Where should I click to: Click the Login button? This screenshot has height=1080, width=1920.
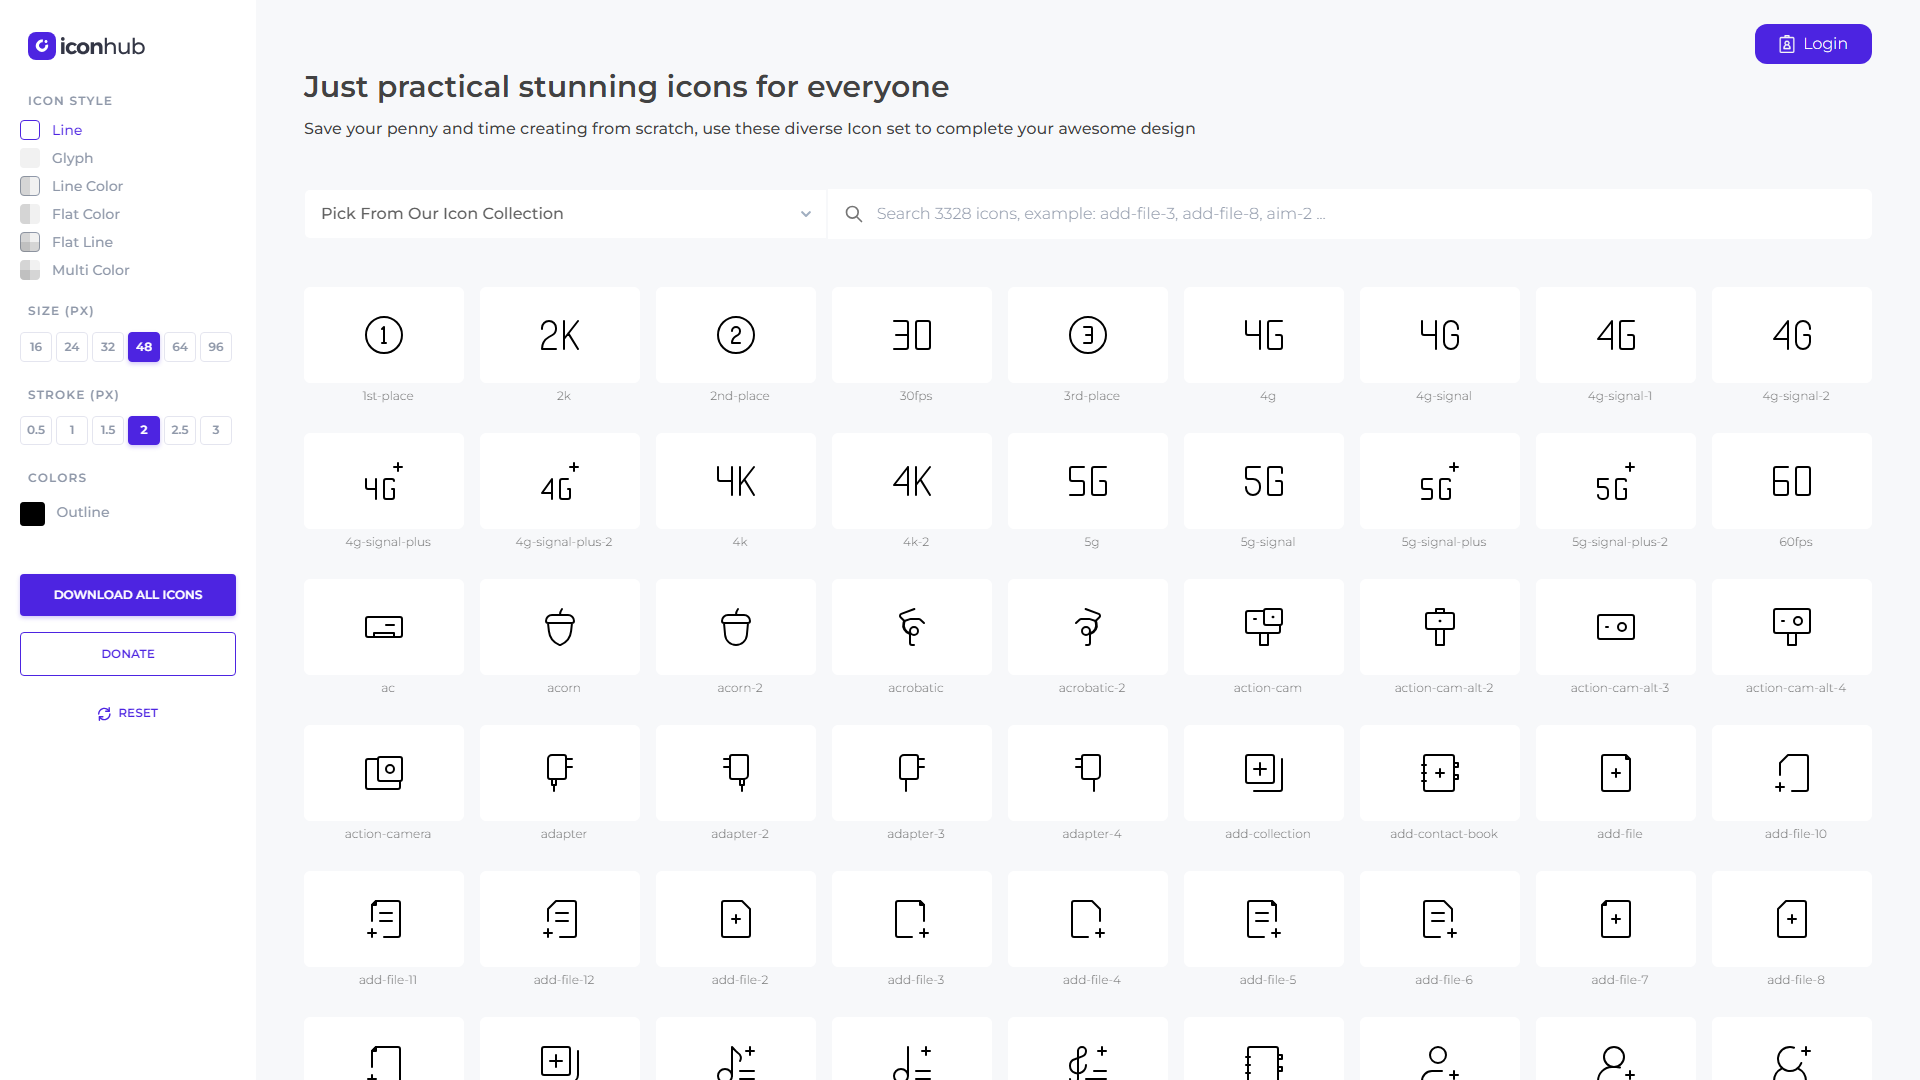(1813, 44)
